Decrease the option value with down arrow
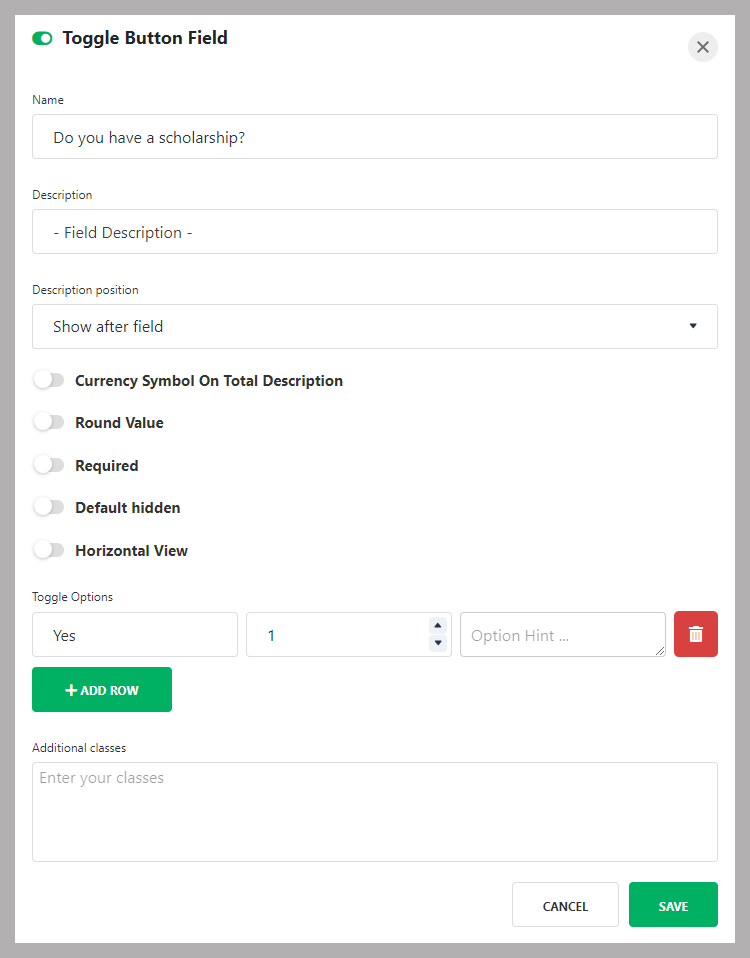The height and width of the screenshot is (958, 750). tap(438, 643)
